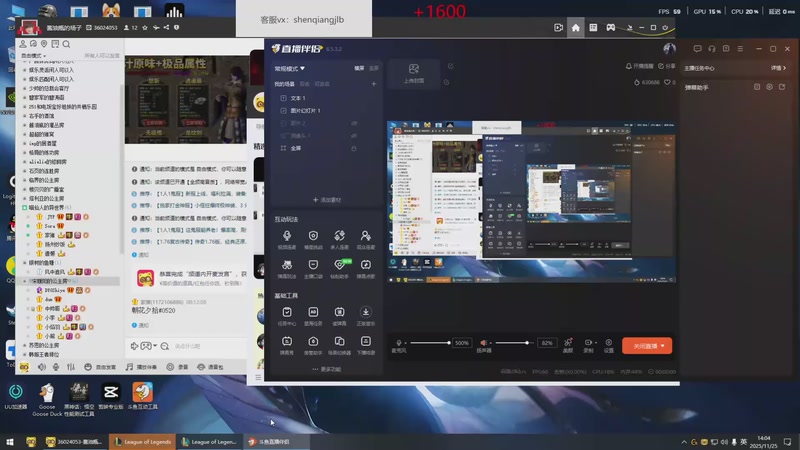Open the danmaku play binoculars icon
The image size is (800, 450).
[x=287, y=265]
